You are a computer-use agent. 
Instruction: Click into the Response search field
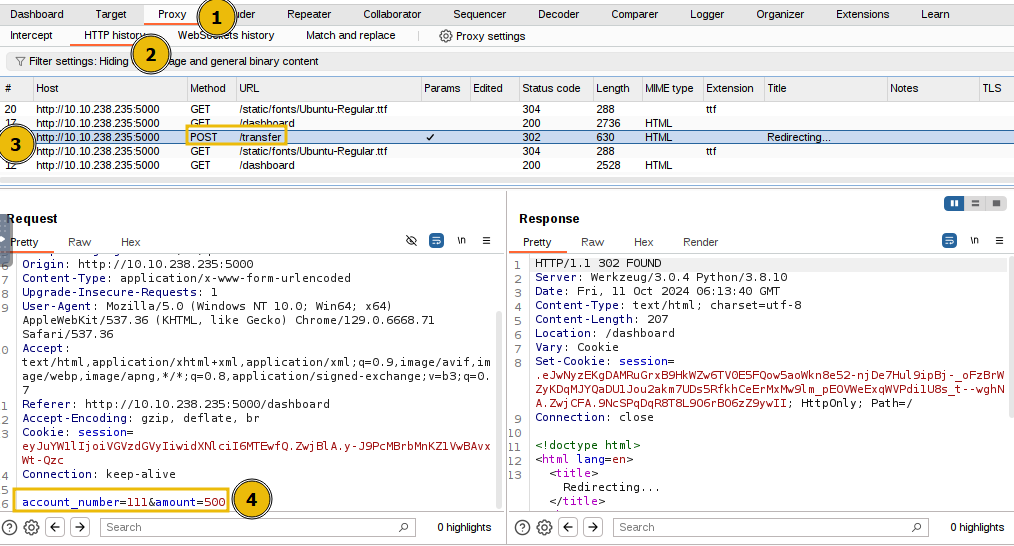tap(770, 527)
